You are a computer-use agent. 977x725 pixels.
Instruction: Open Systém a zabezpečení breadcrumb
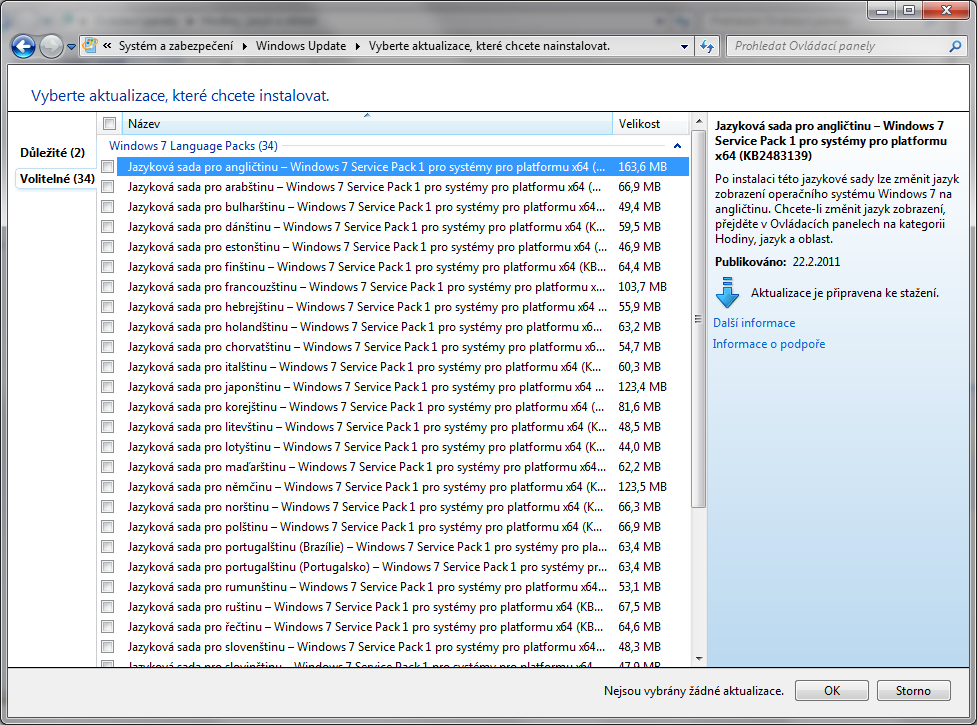coord(176,46)
